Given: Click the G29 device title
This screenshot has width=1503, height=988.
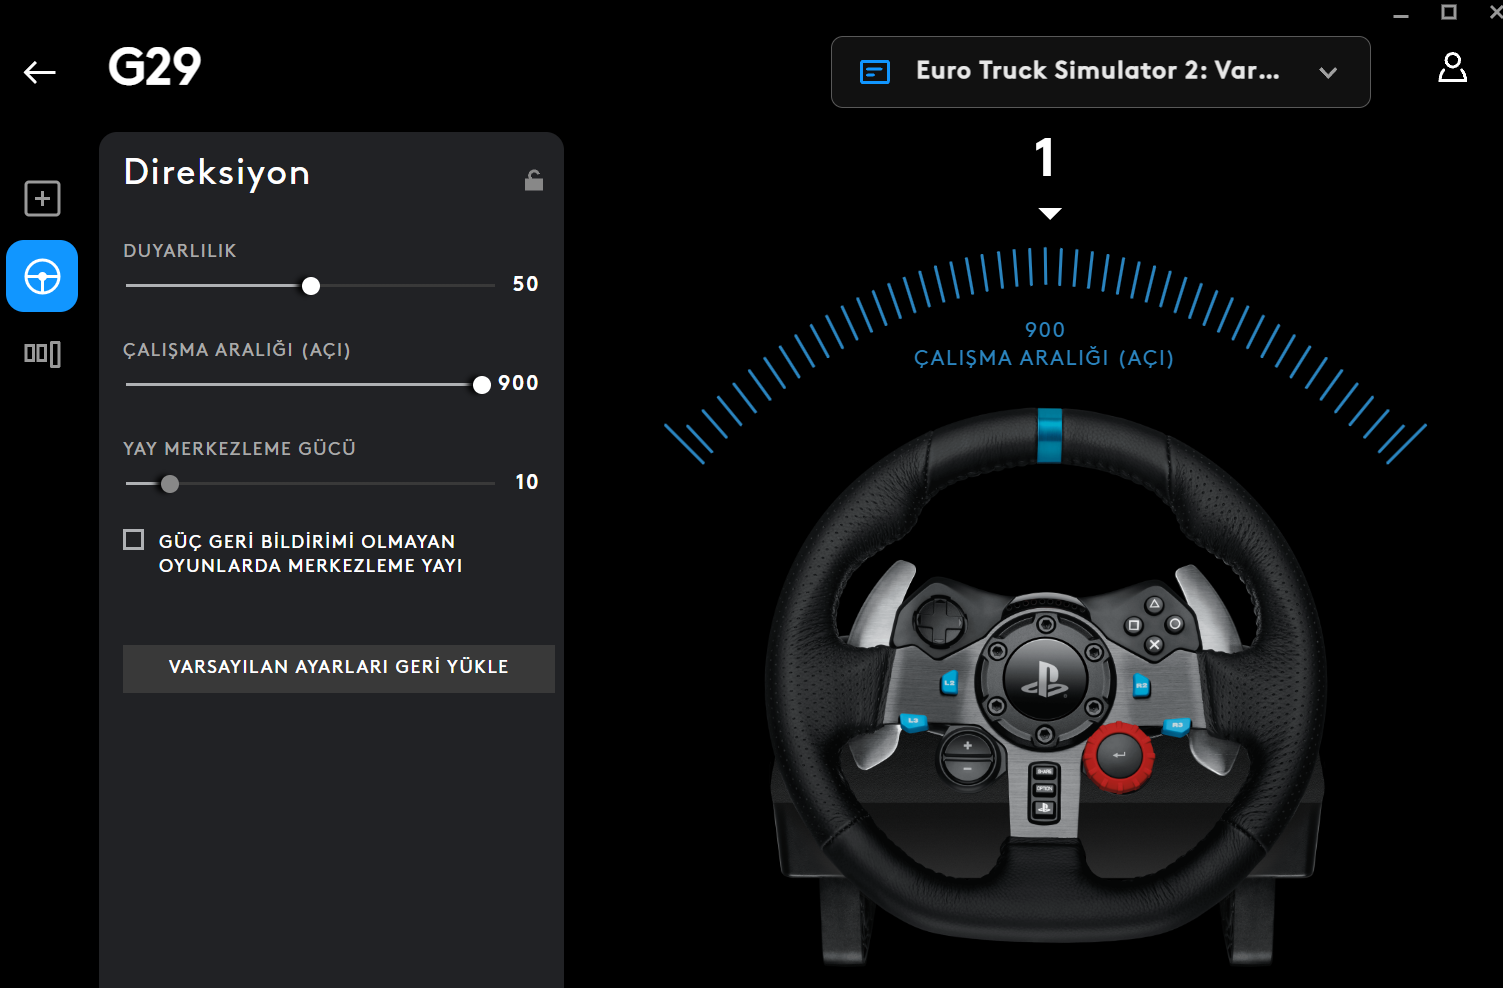Looking at the screenshot, I should tap(155, 68).
